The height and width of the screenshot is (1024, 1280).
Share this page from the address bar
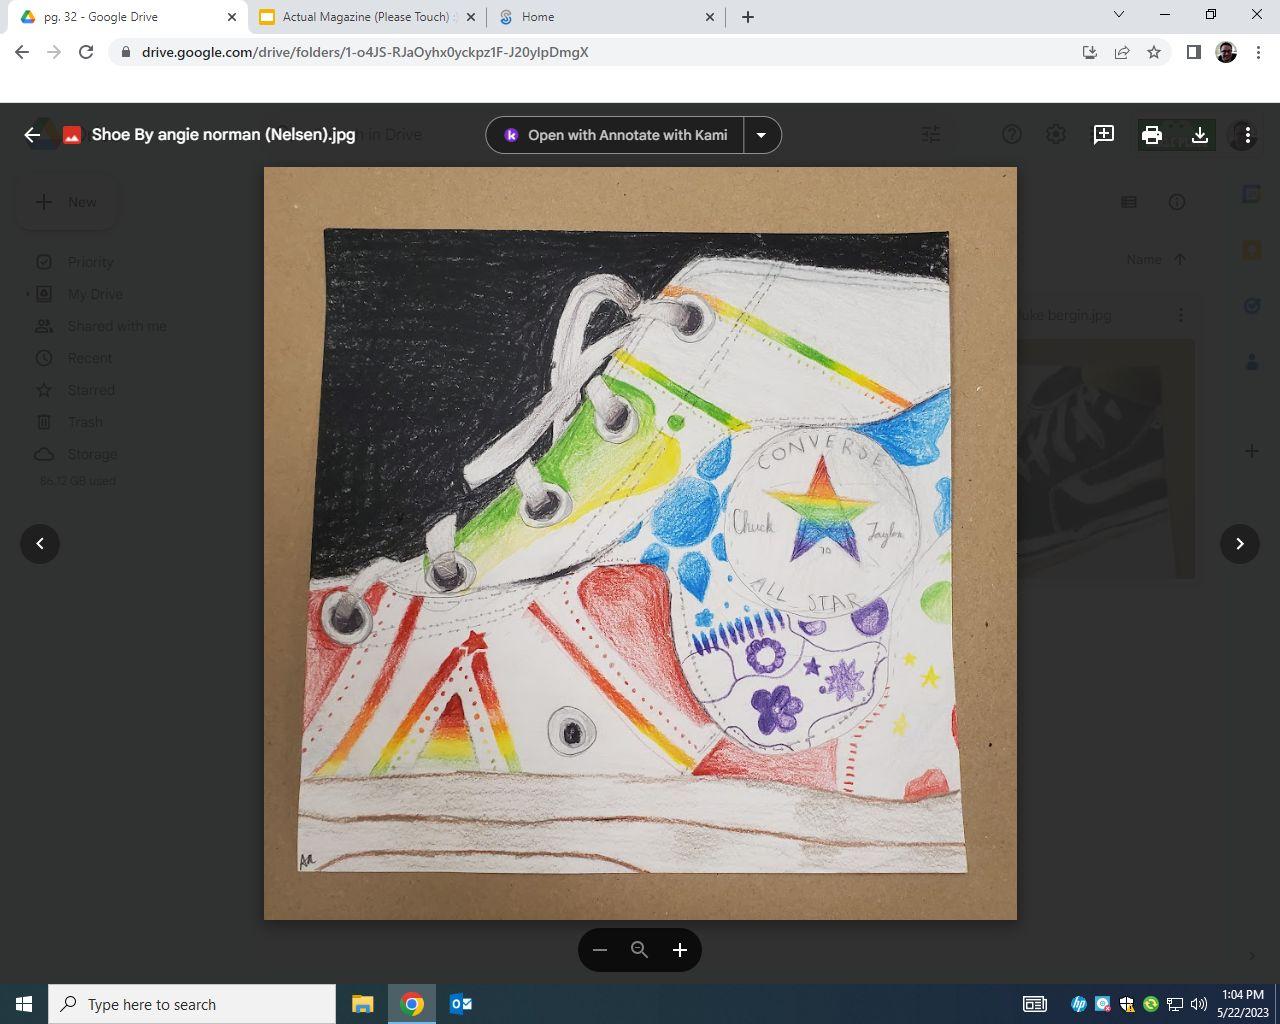tap(1122, 52)
